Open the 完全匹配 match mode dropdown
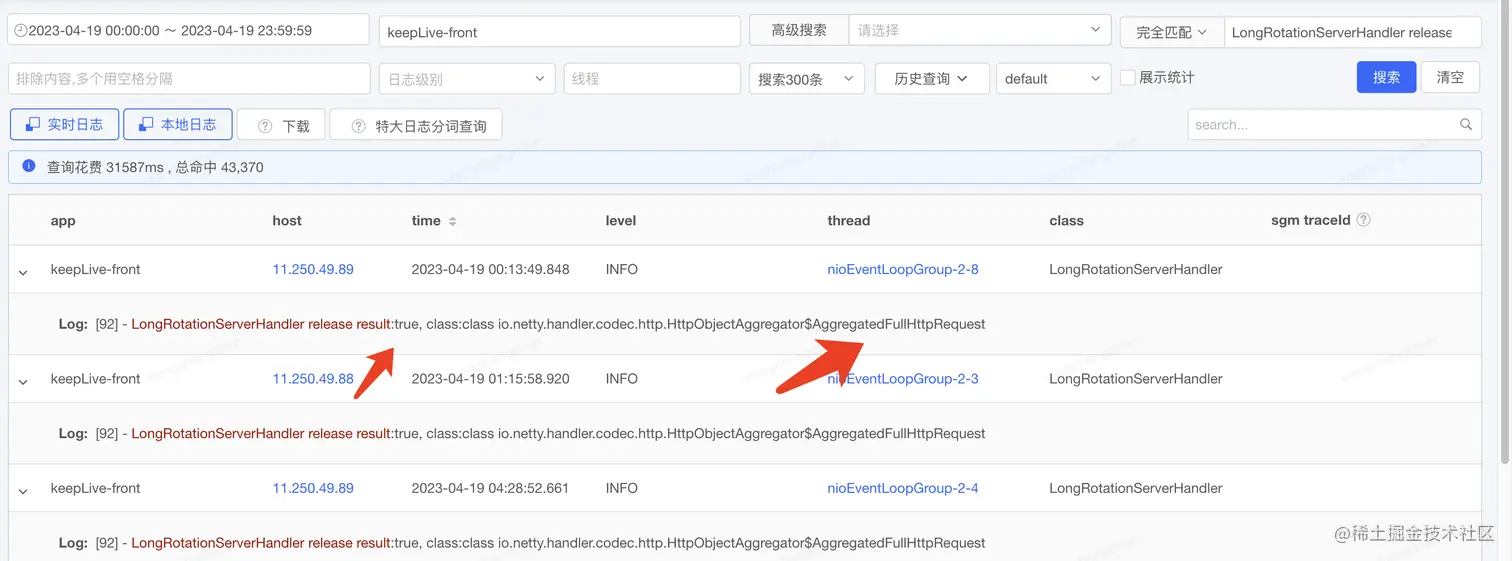 click(x=1172, y=32)
